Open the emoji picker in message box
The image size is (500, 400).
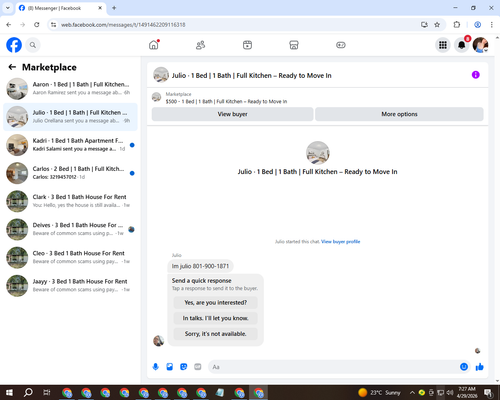click(464, 367)
